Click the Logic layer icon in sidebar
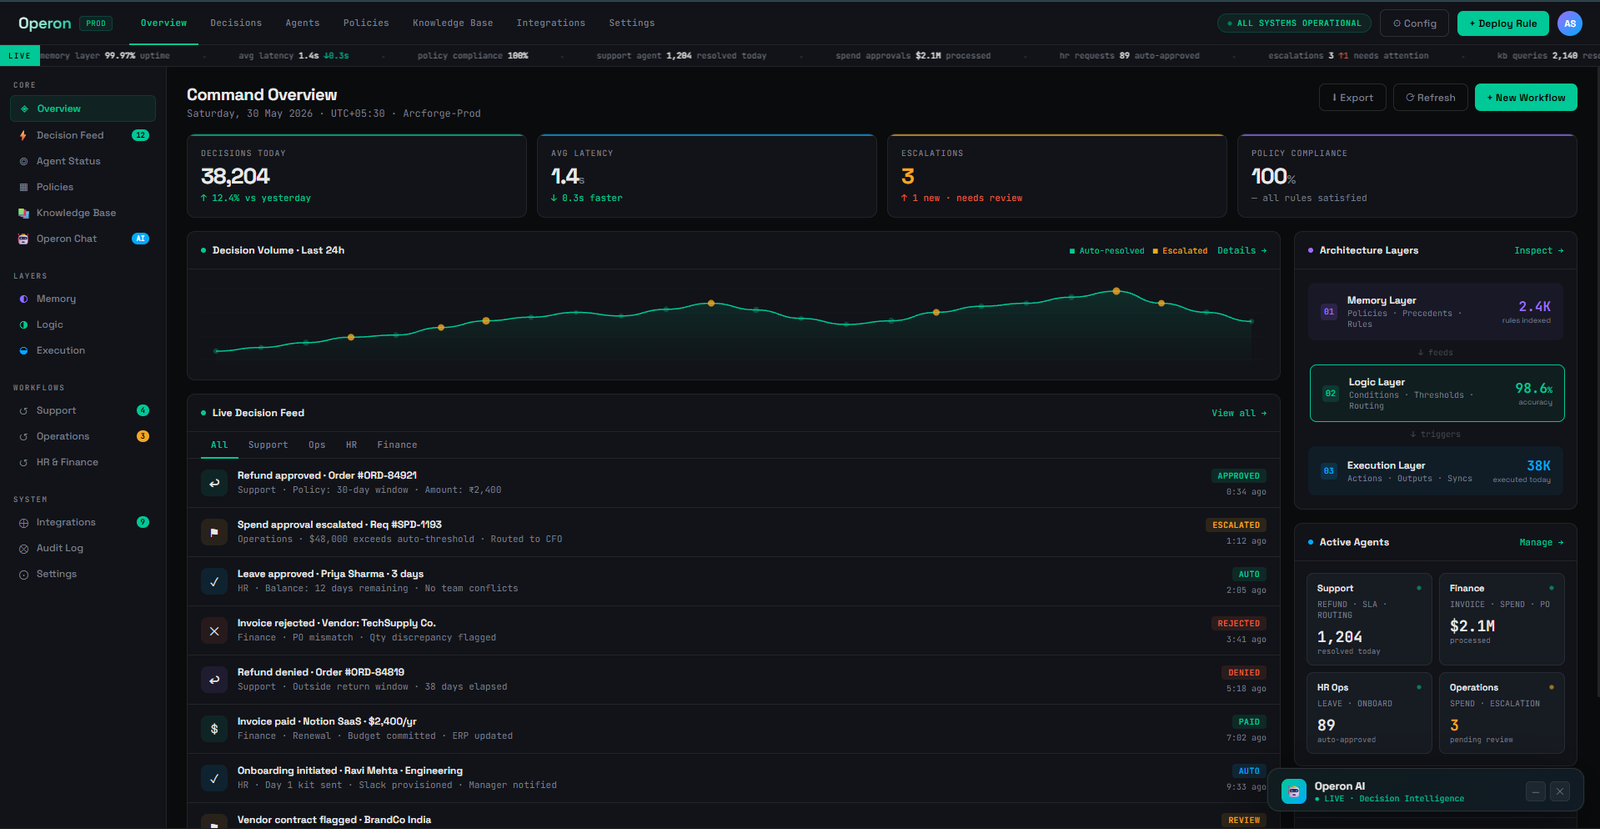 click(24, 325)
